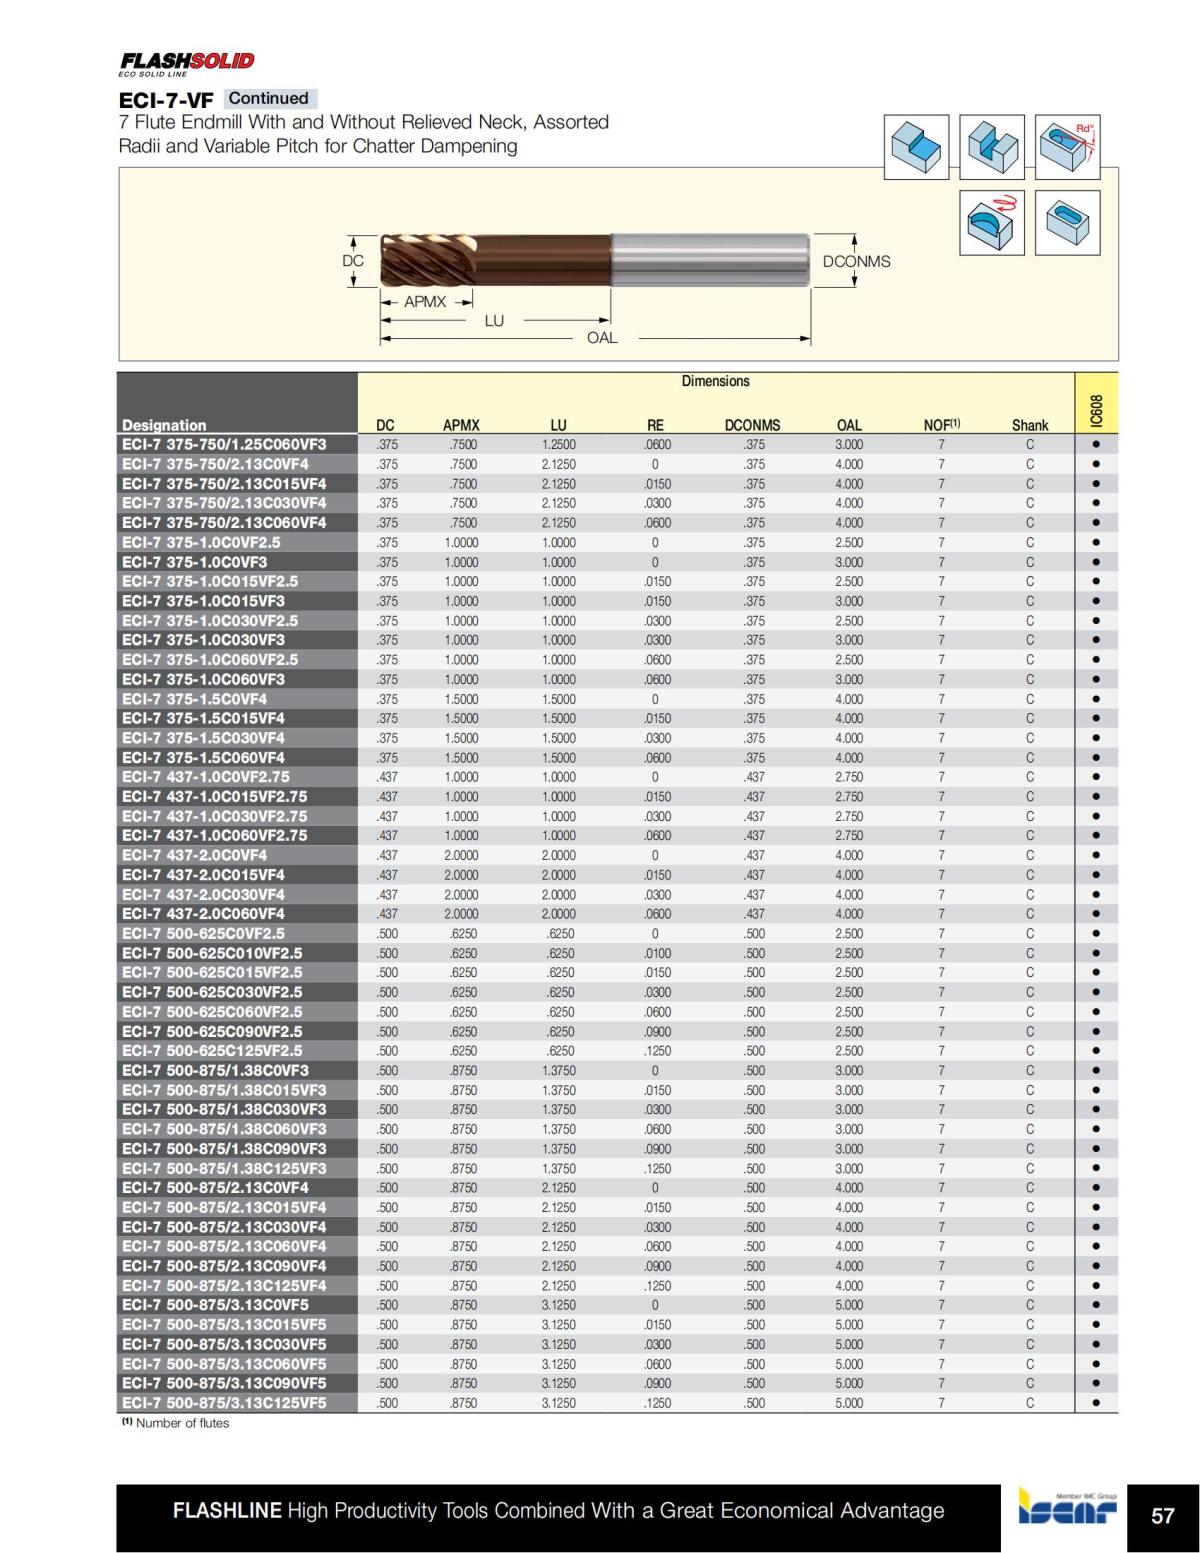Toggle the IC608 dot on the last table row

coord(1094,1402)
